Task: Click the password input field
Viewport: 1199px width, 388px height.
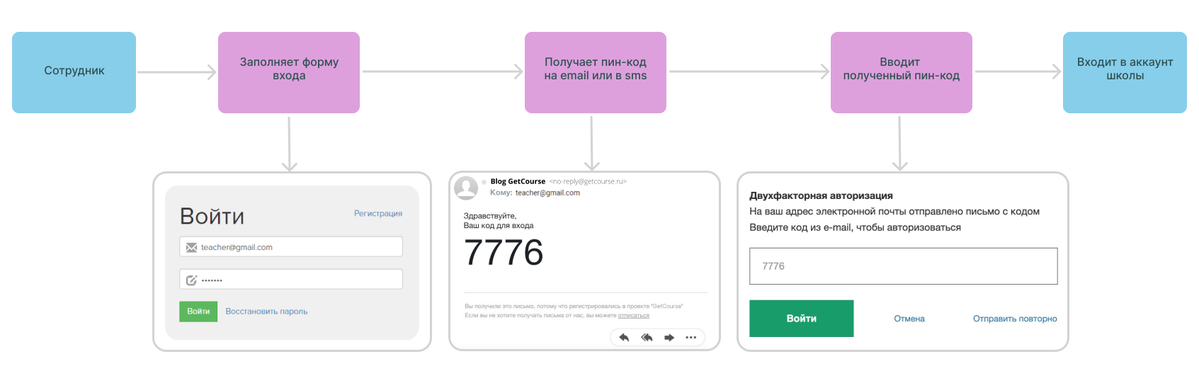Action: pyautogui.click(x=291, y=279)
